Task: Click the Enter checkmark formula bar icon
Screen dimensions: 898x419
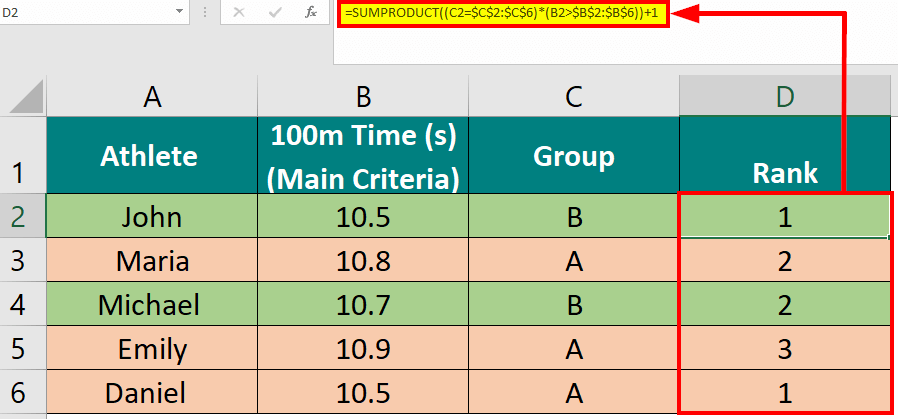Action: click(x=275, y=13)
